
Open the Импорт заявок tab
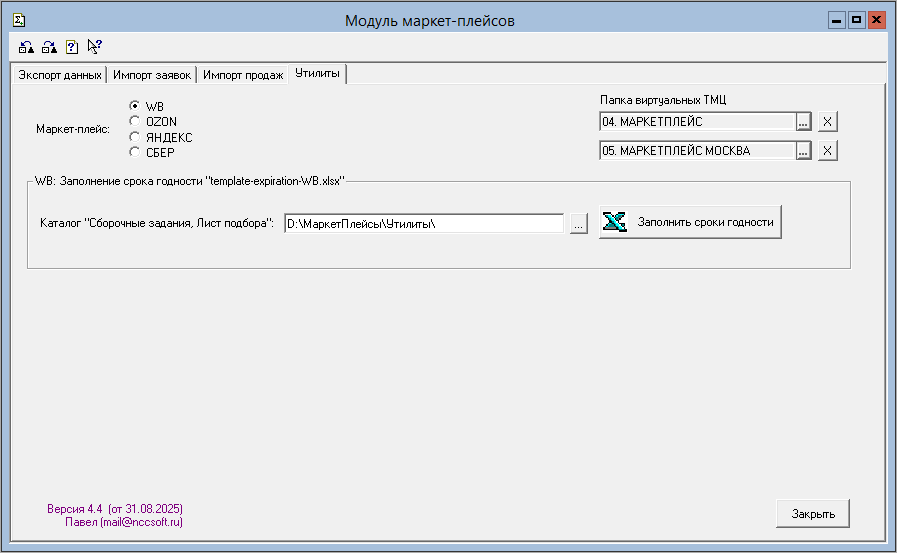pos(152,75)
